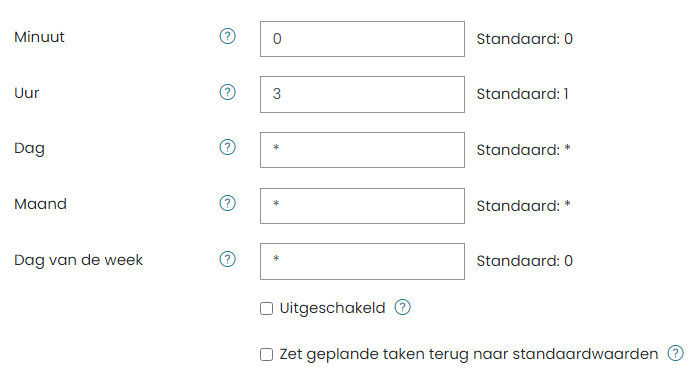Click into the Uur input field containing 3
Image resolution: width=699 pixels, height=381 pixels.
[x=362, y=94]
